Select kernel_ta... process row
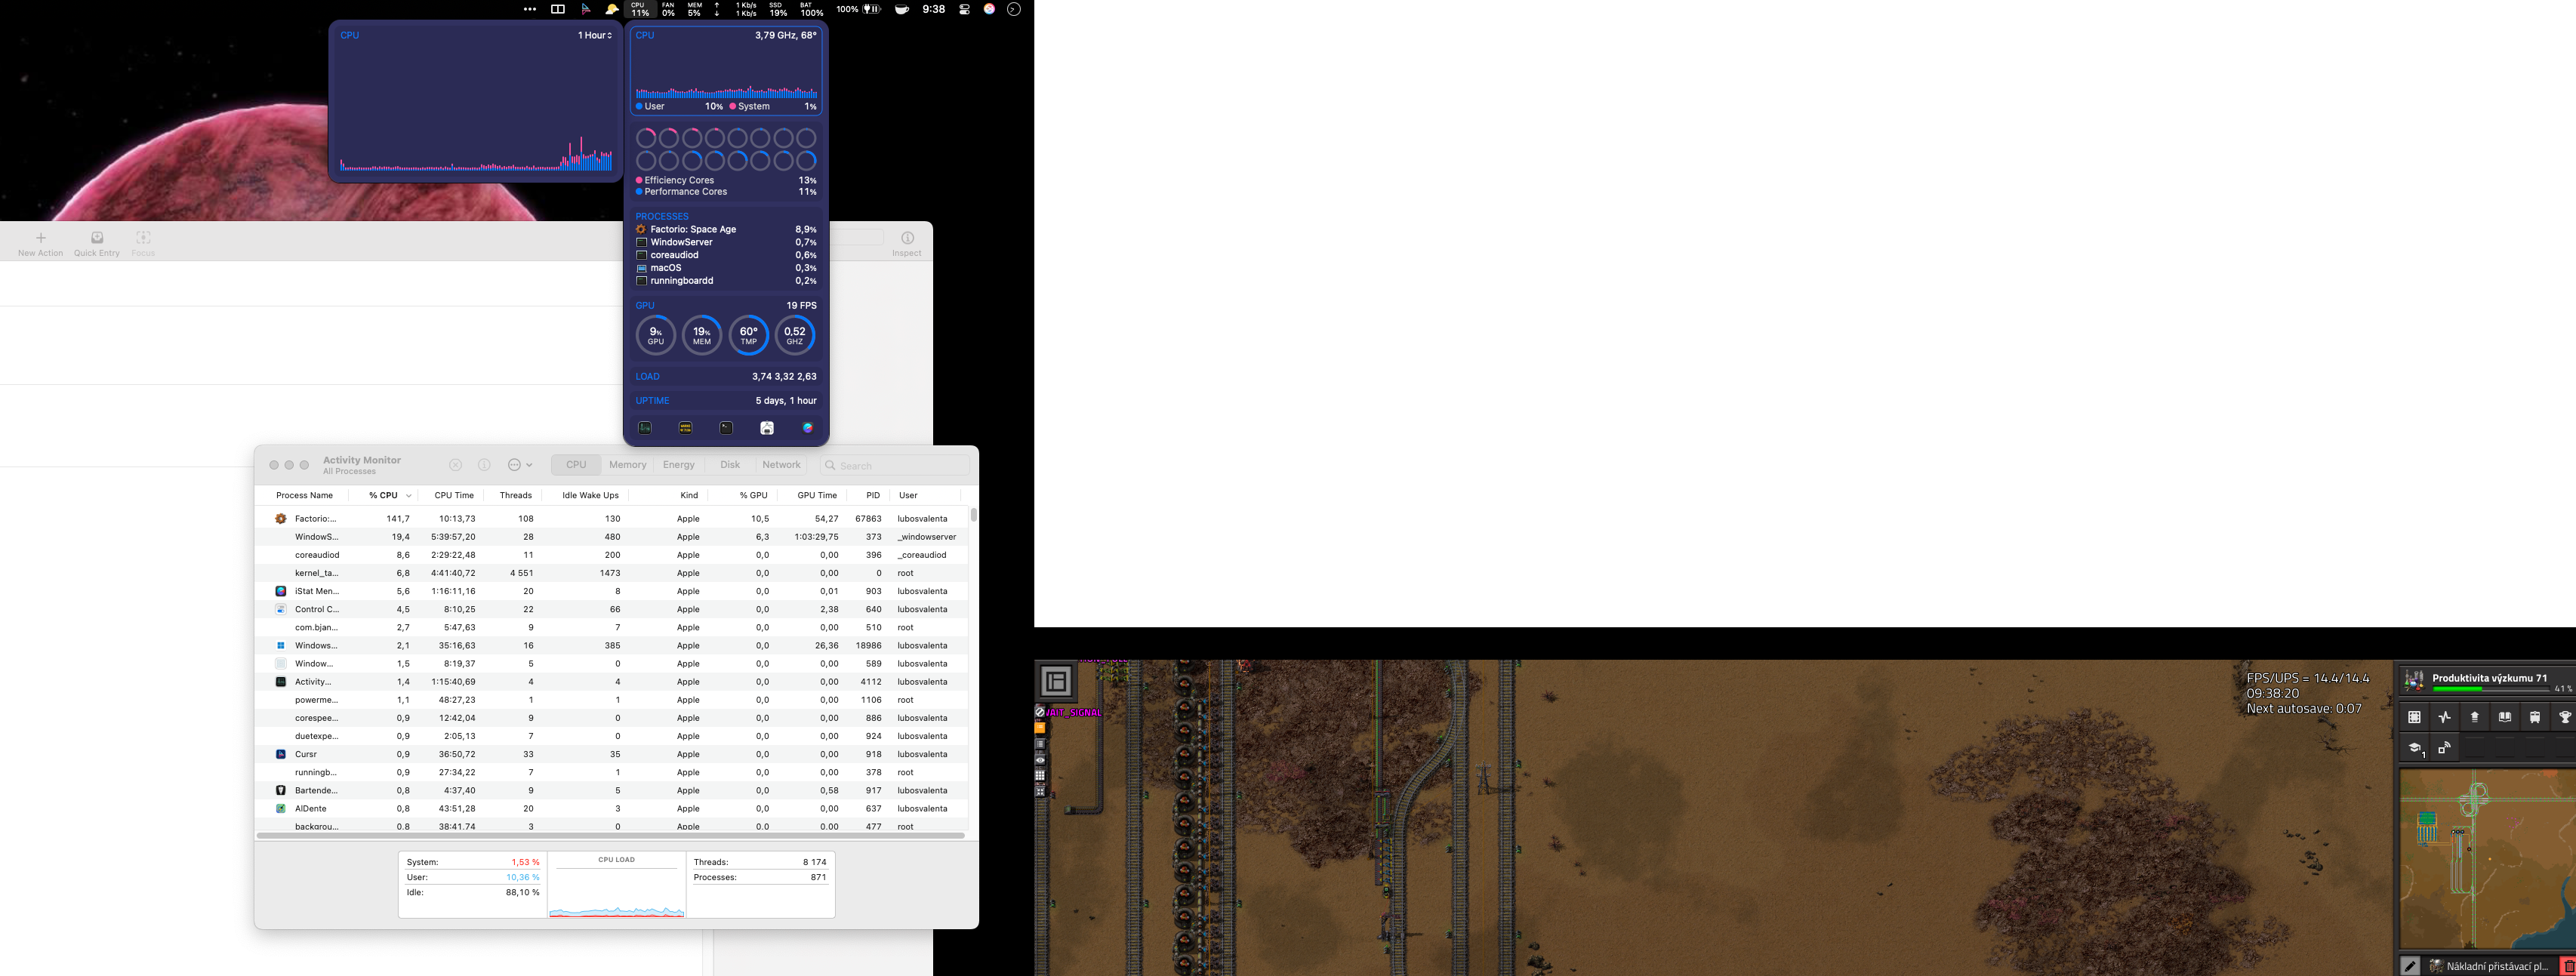This screenshot has height=976, width=2576. (611, 573)
